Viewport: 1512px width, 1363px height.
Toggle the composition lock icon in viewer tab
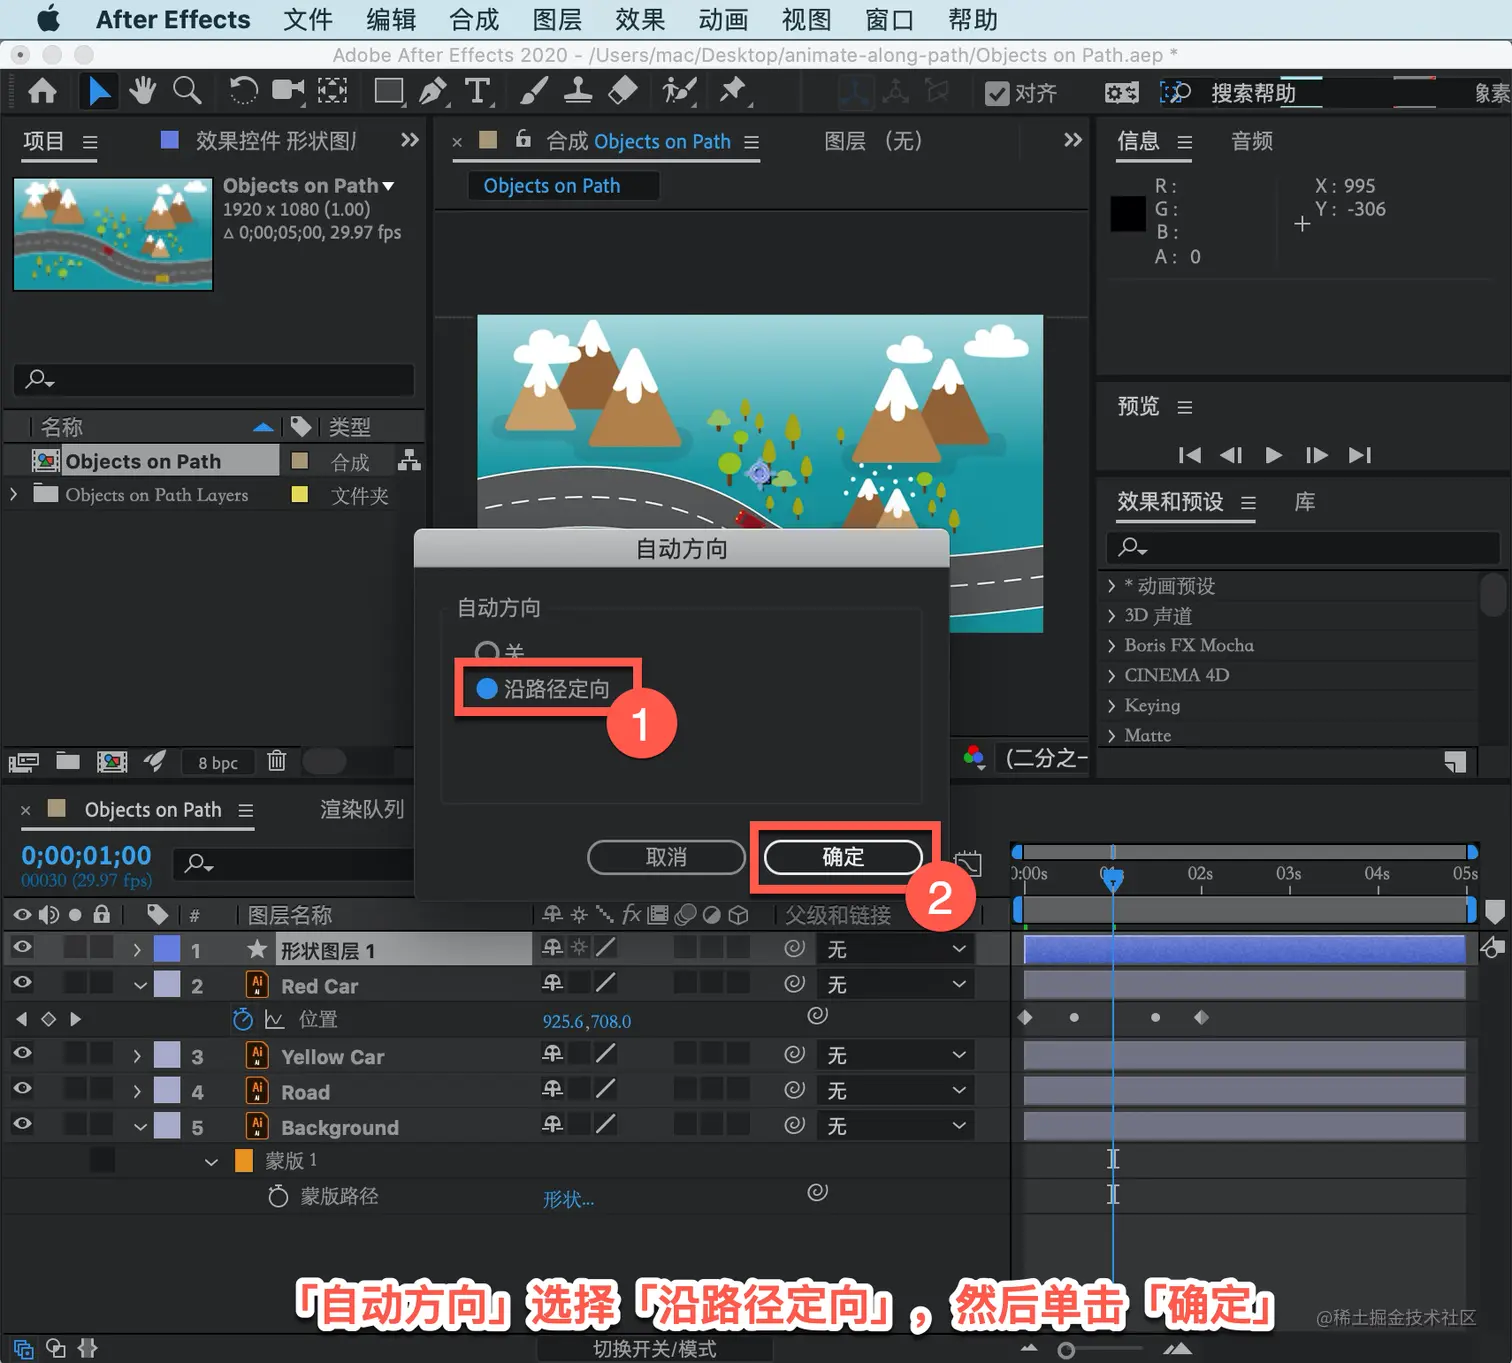click(x=523, y=140)
